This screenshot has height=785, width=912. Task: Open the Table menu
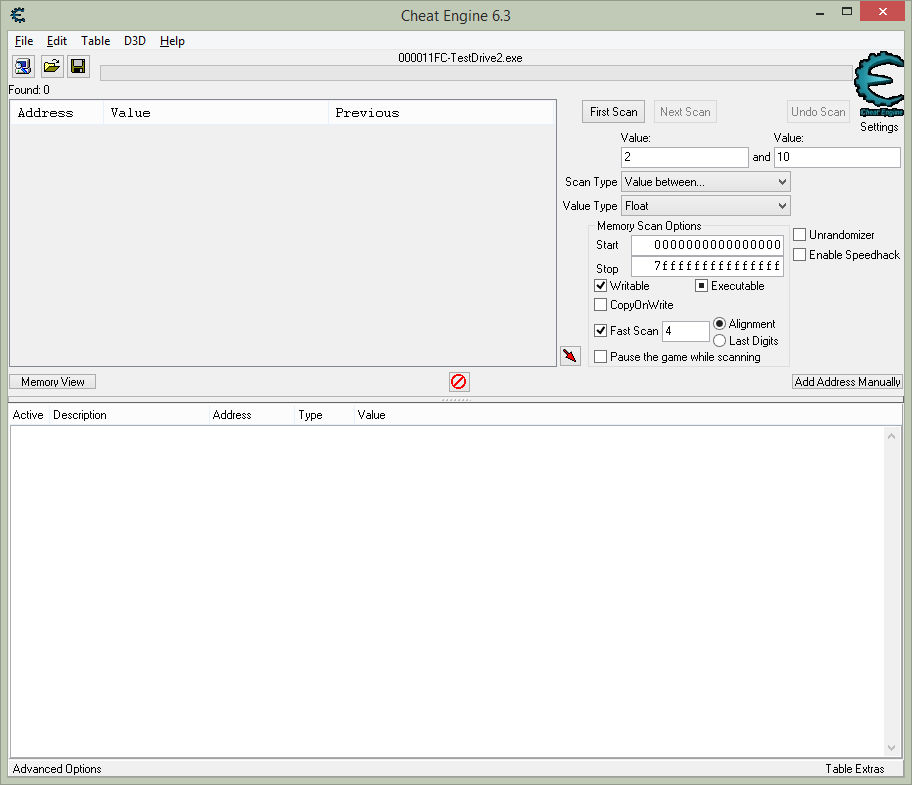95,41
